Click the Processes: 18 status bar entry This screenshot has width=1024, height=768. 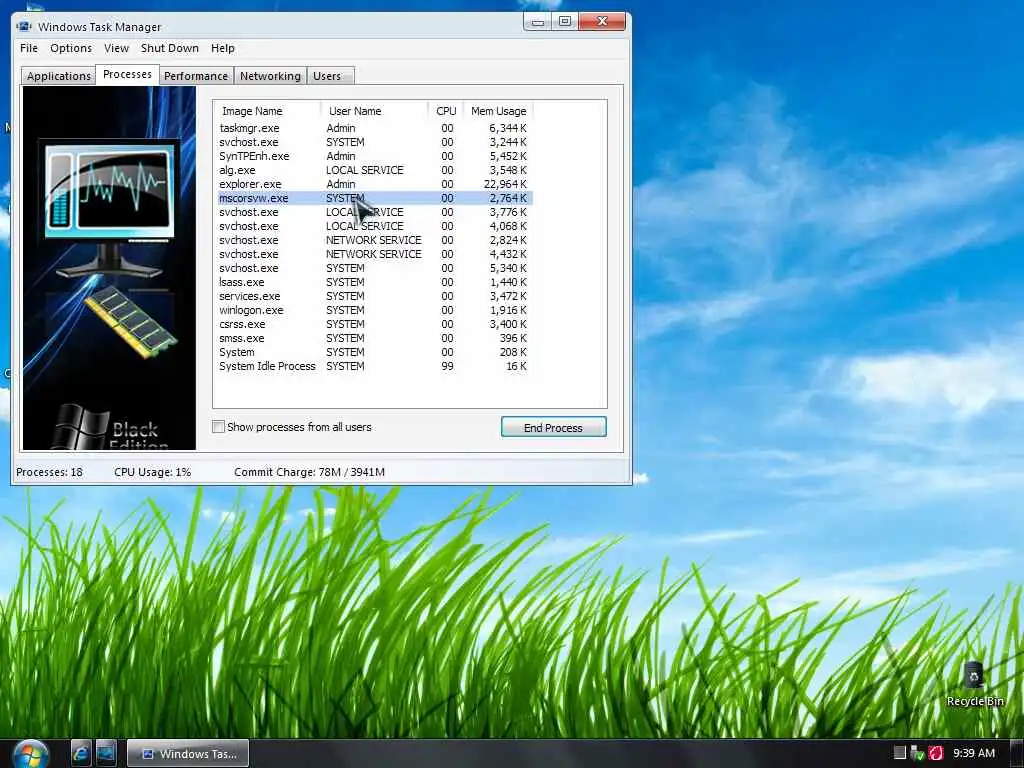(50, 472)
